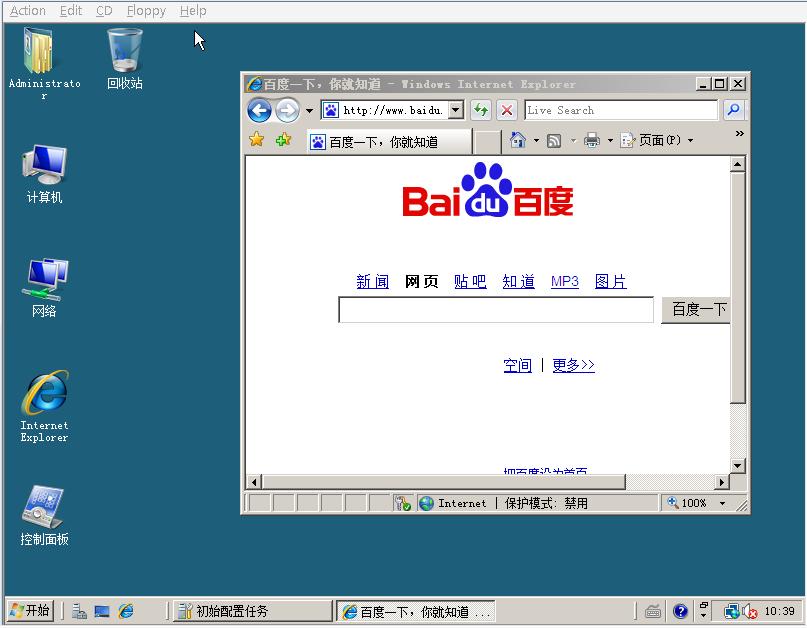Click the Refresh page icon
The image size is (807, 628).
tap(481, 110)
